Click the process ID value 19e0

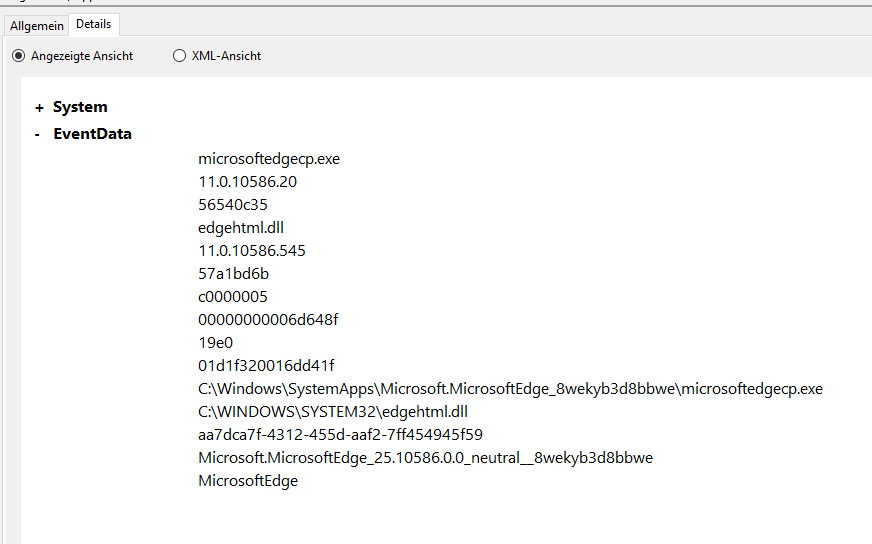pyautogui.click(x=215, y=343)
